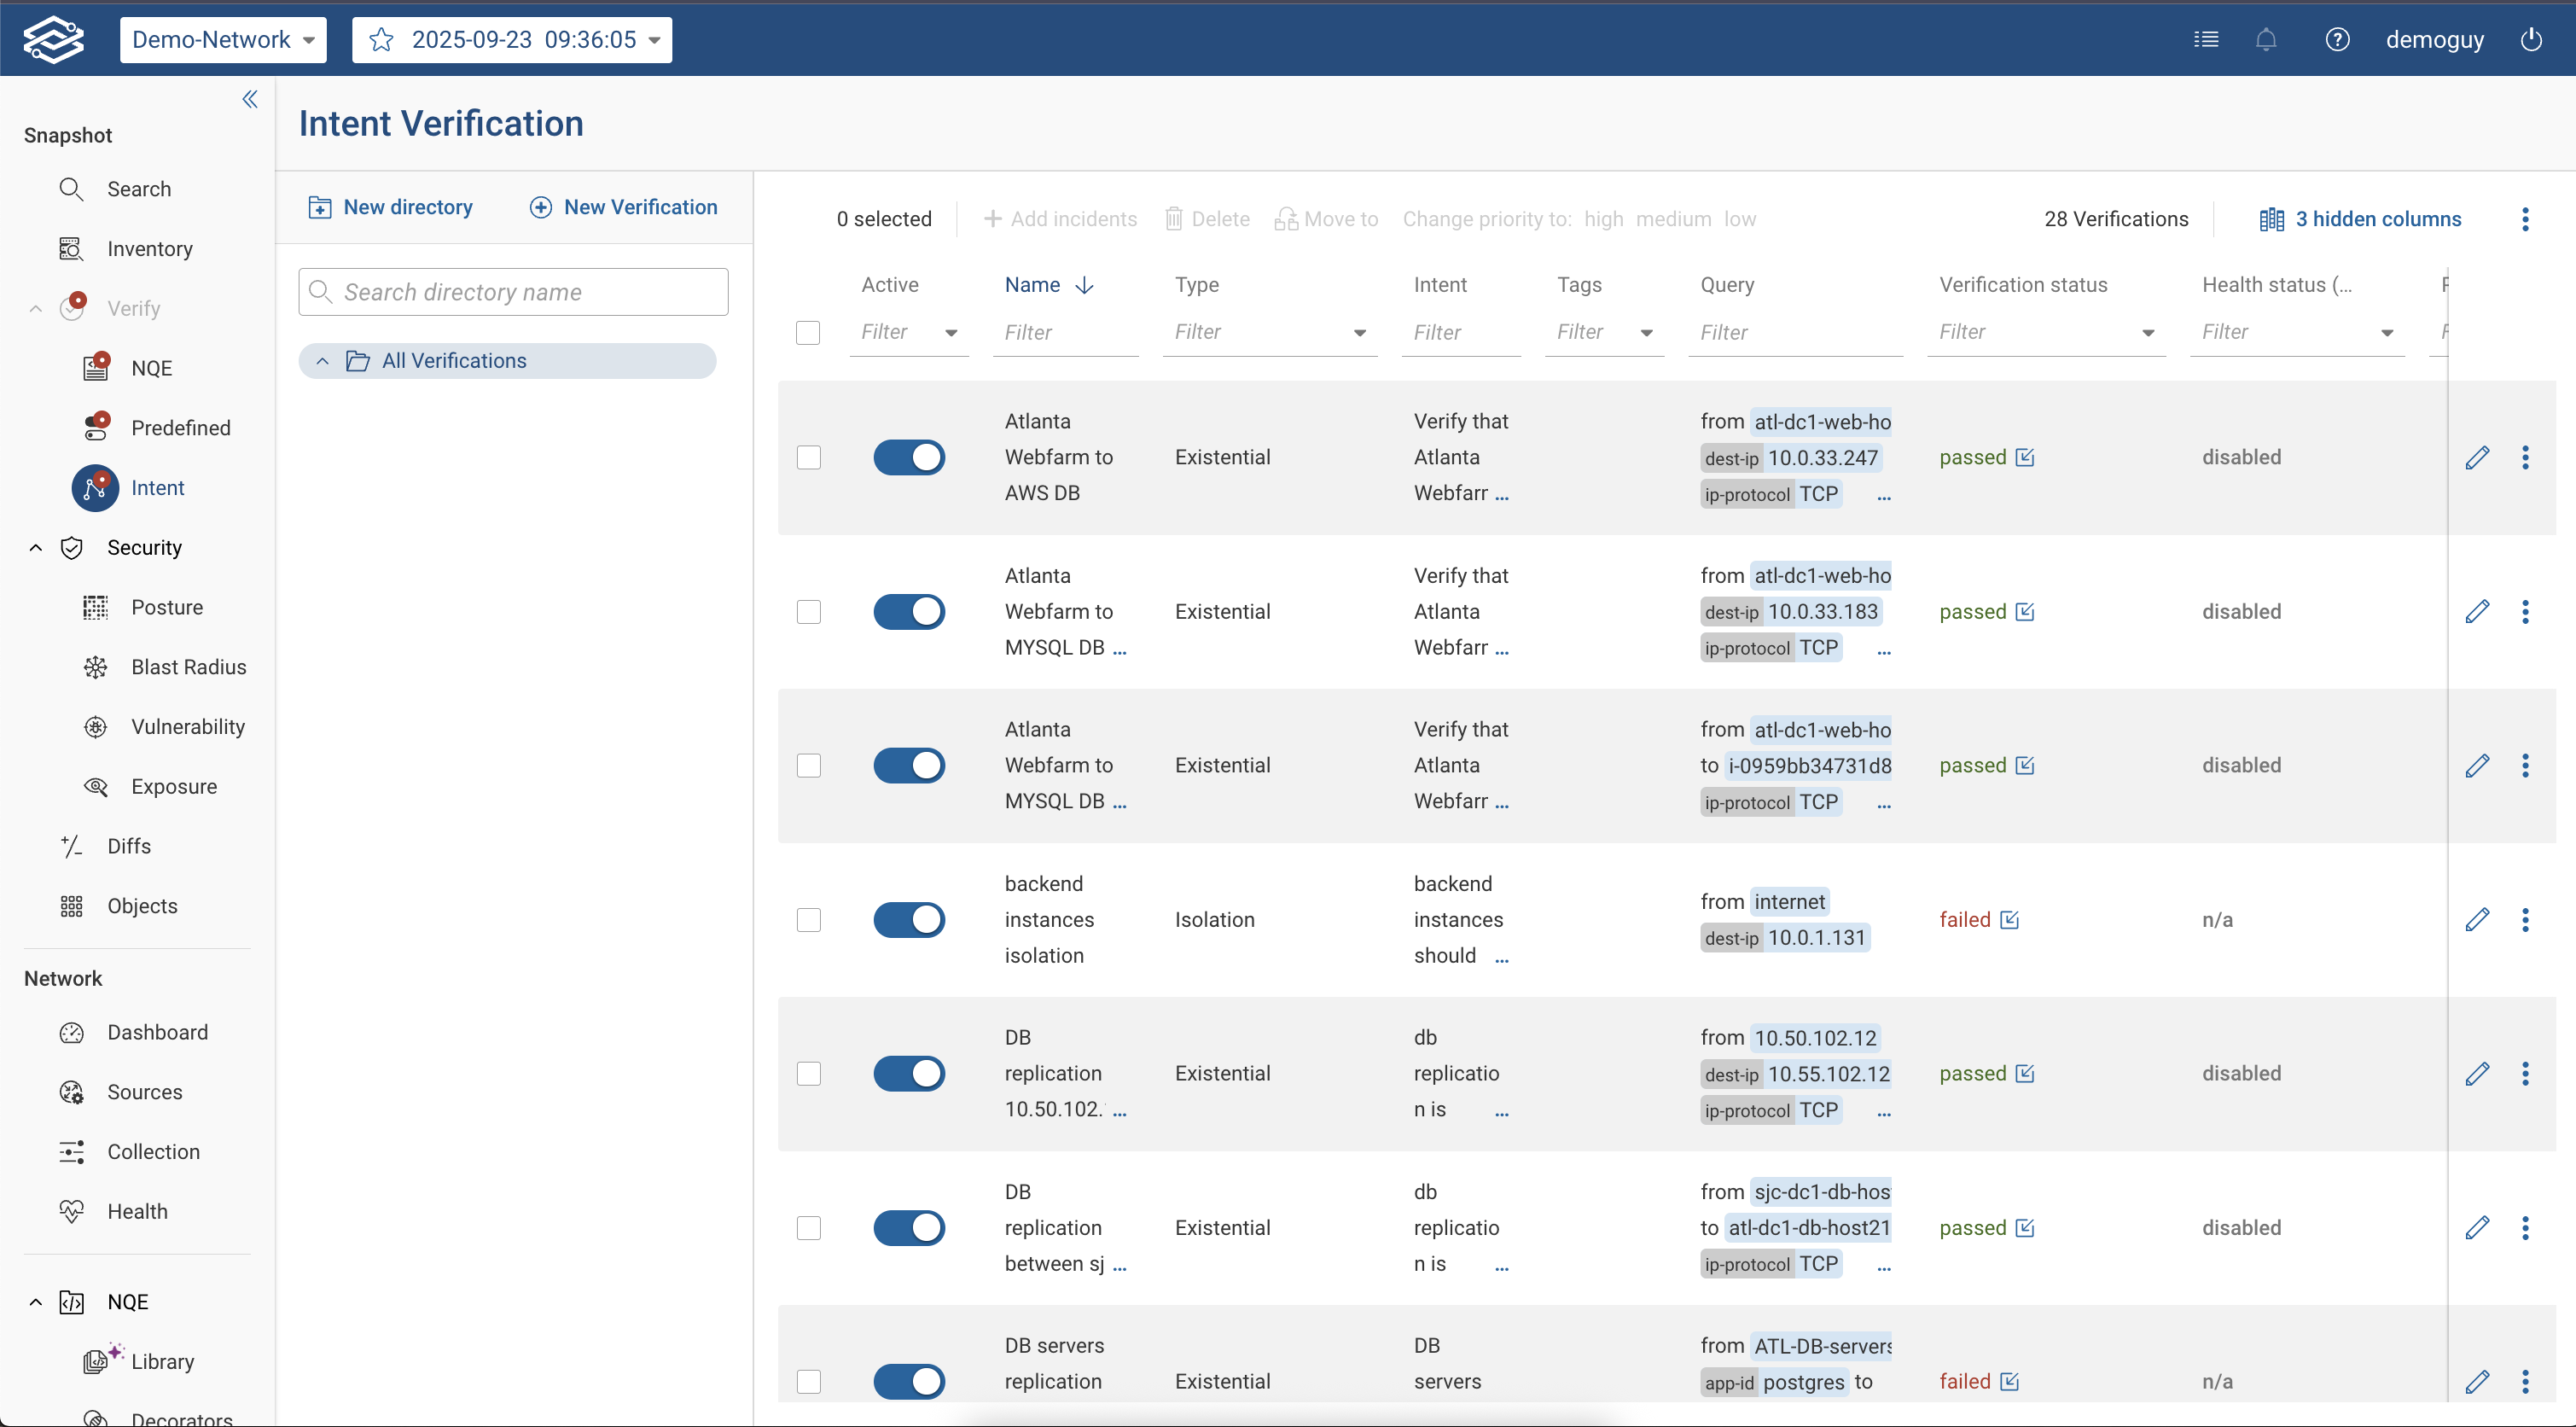This screenshot has height=1427, width=2576.
Task: Open the failed status link for backend instances
Action: (2010, 919)
